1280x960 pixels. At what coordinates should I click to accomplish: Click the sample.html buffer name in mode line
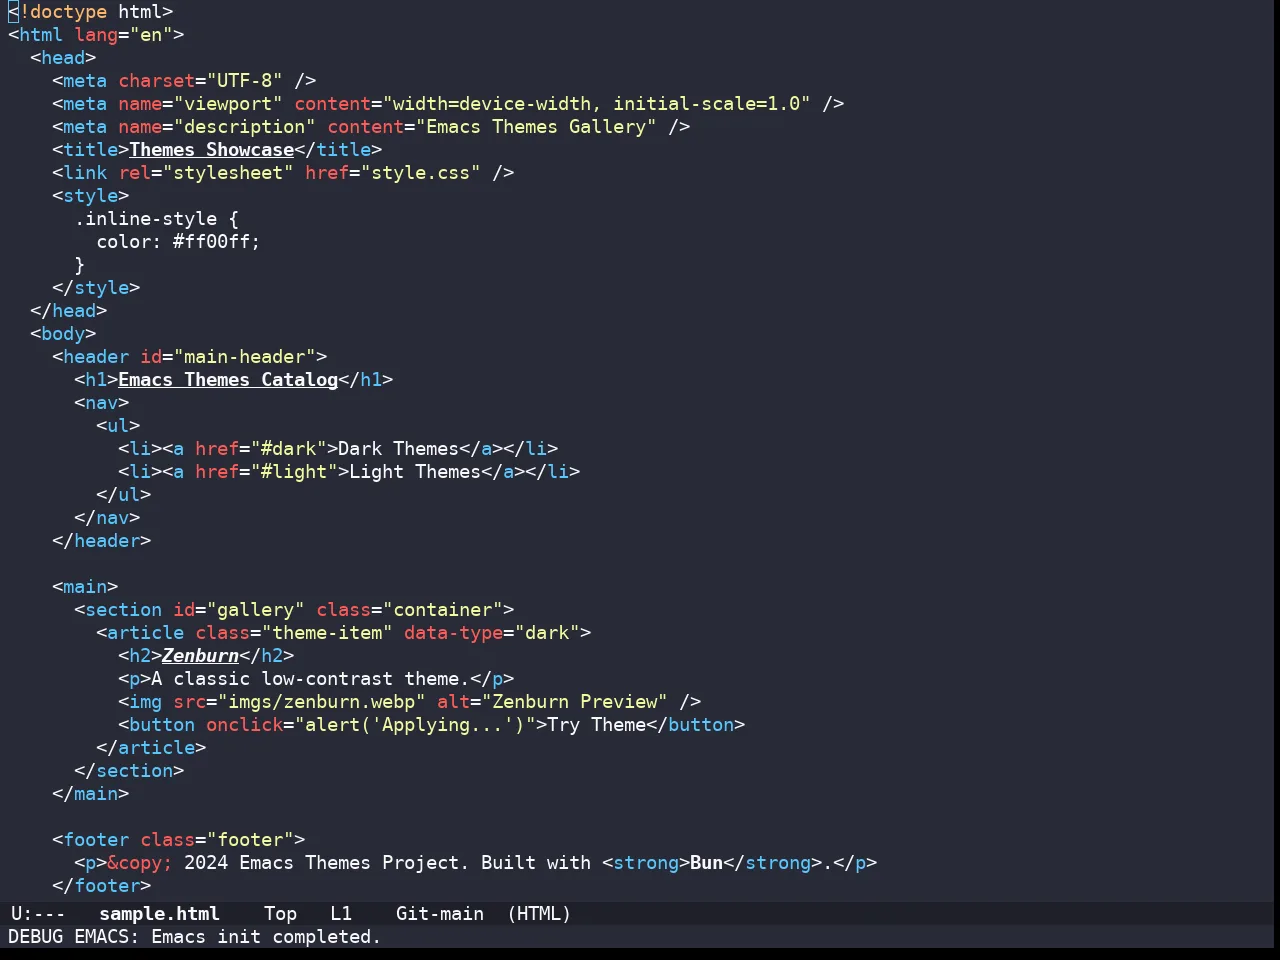159,914
